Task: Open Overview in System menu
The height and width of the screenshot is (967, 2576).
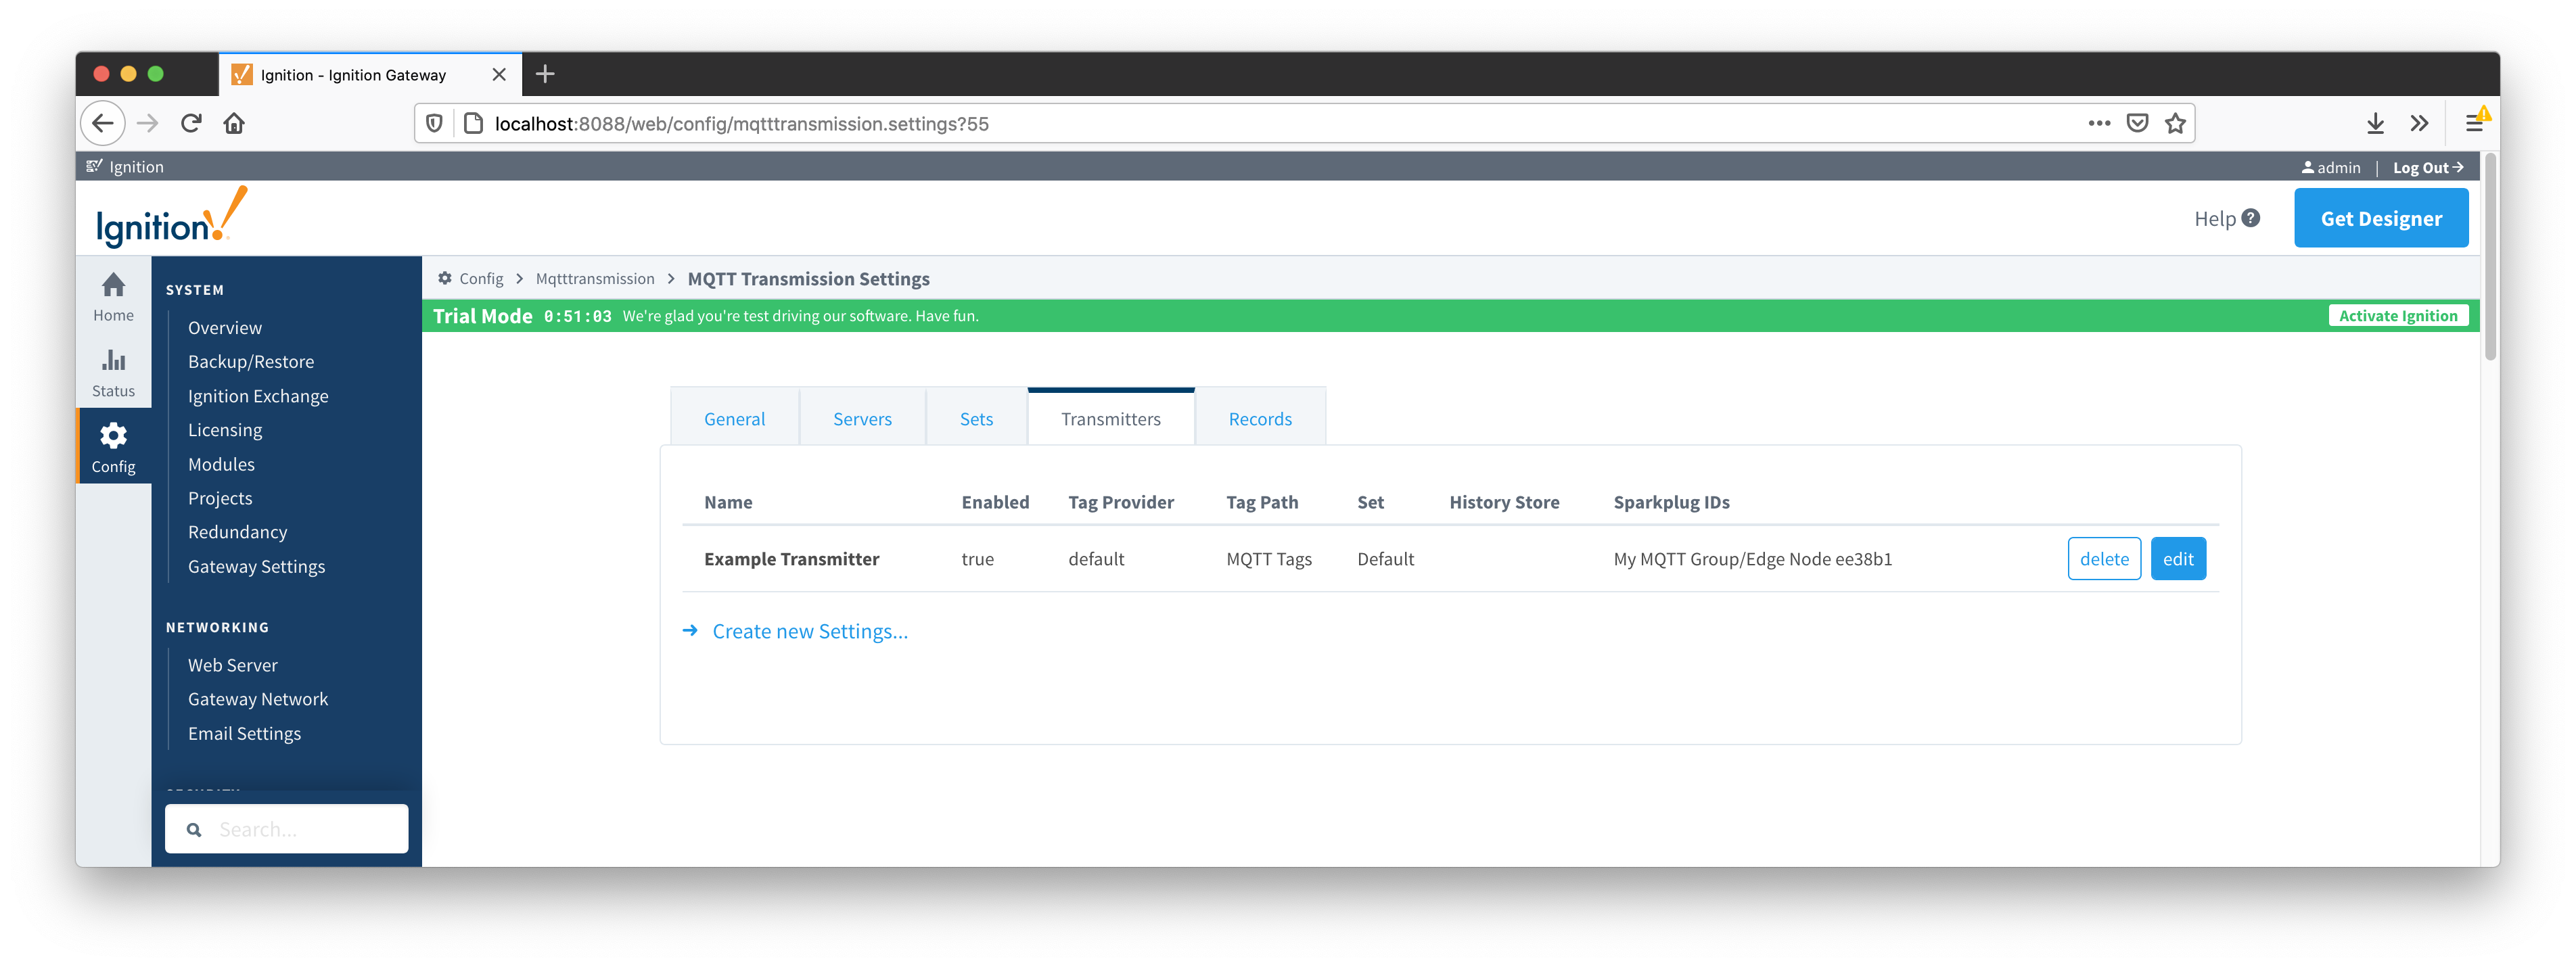Action: coord(225,327)
